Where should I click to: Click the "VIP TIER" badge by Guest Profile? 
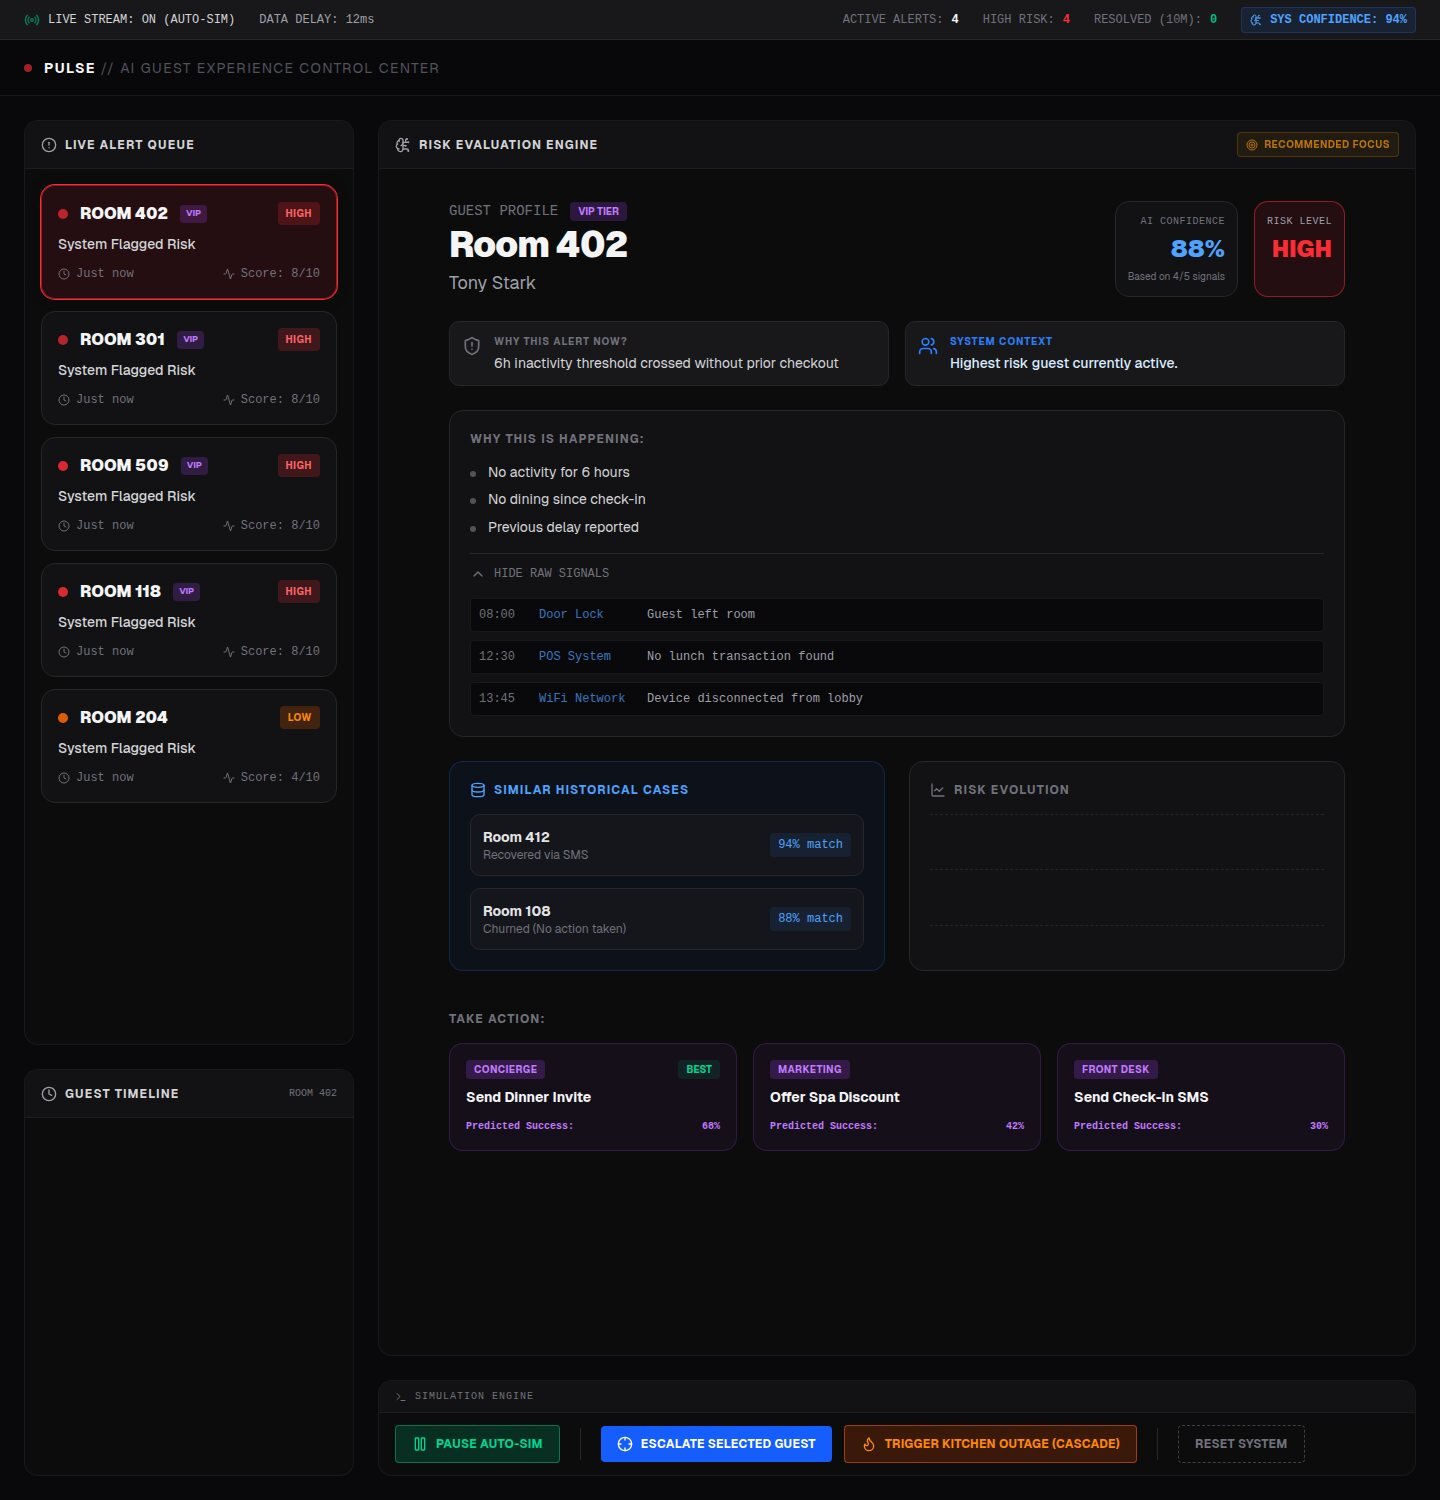click(598, 211)
